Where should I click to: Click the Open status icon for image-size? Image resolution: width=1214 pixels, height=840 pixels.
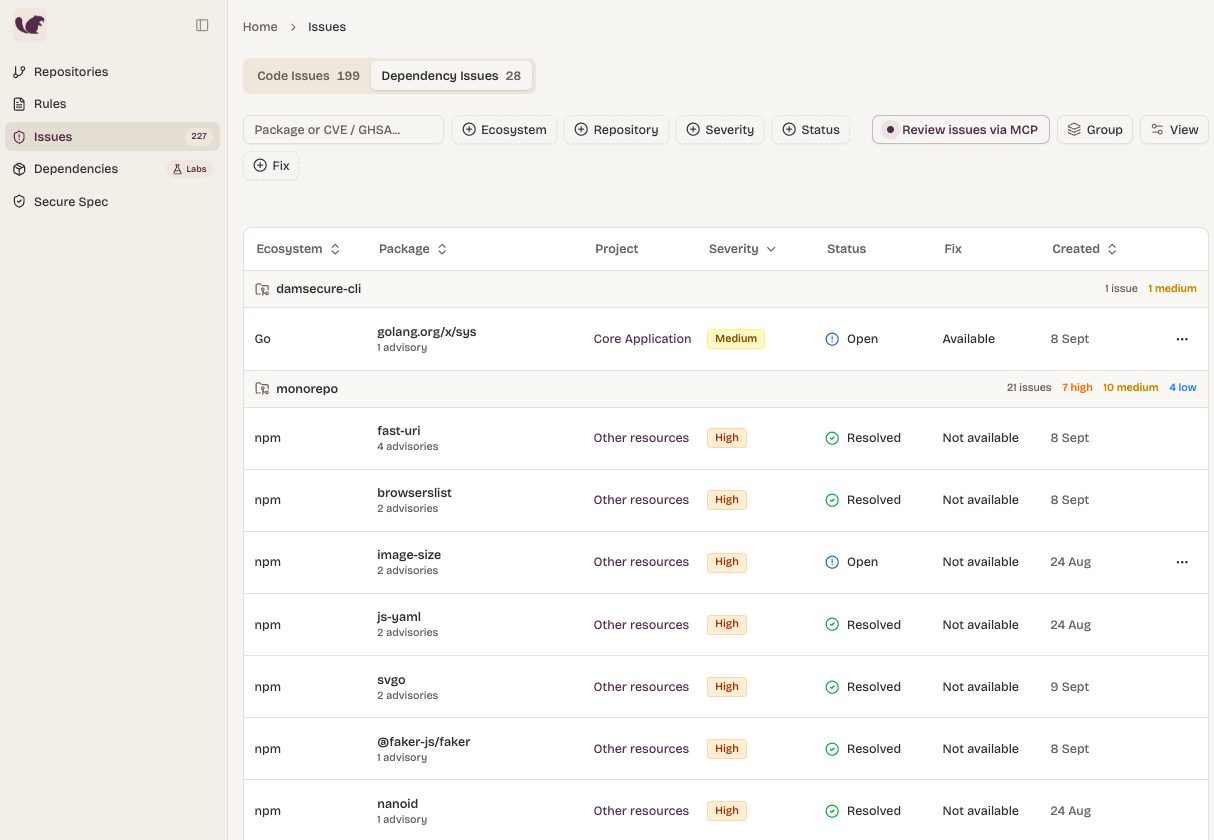click(832, 562)
